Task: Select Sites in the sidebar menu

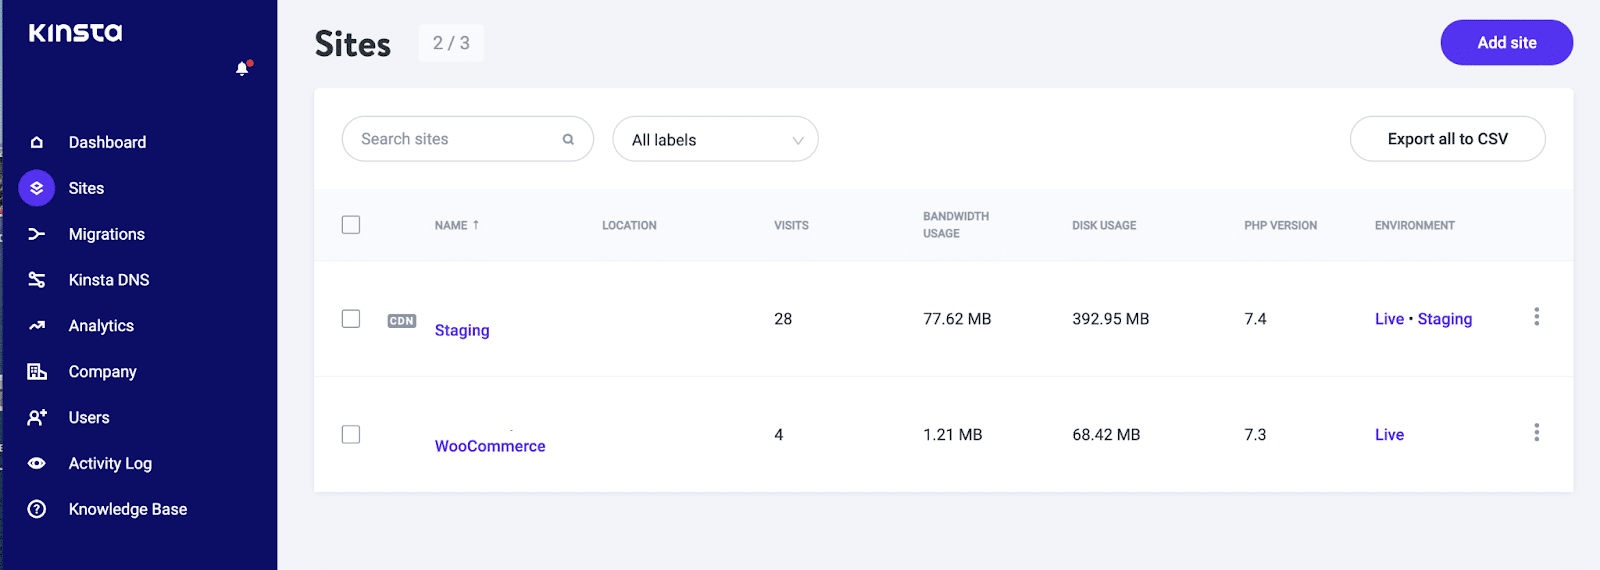Action: [x=86, y=188]
